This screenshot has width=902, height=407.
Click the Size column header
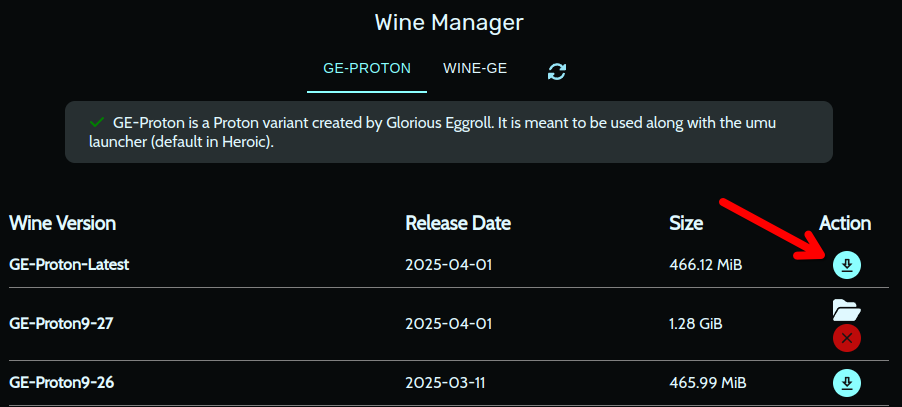(x=686, y=223)
